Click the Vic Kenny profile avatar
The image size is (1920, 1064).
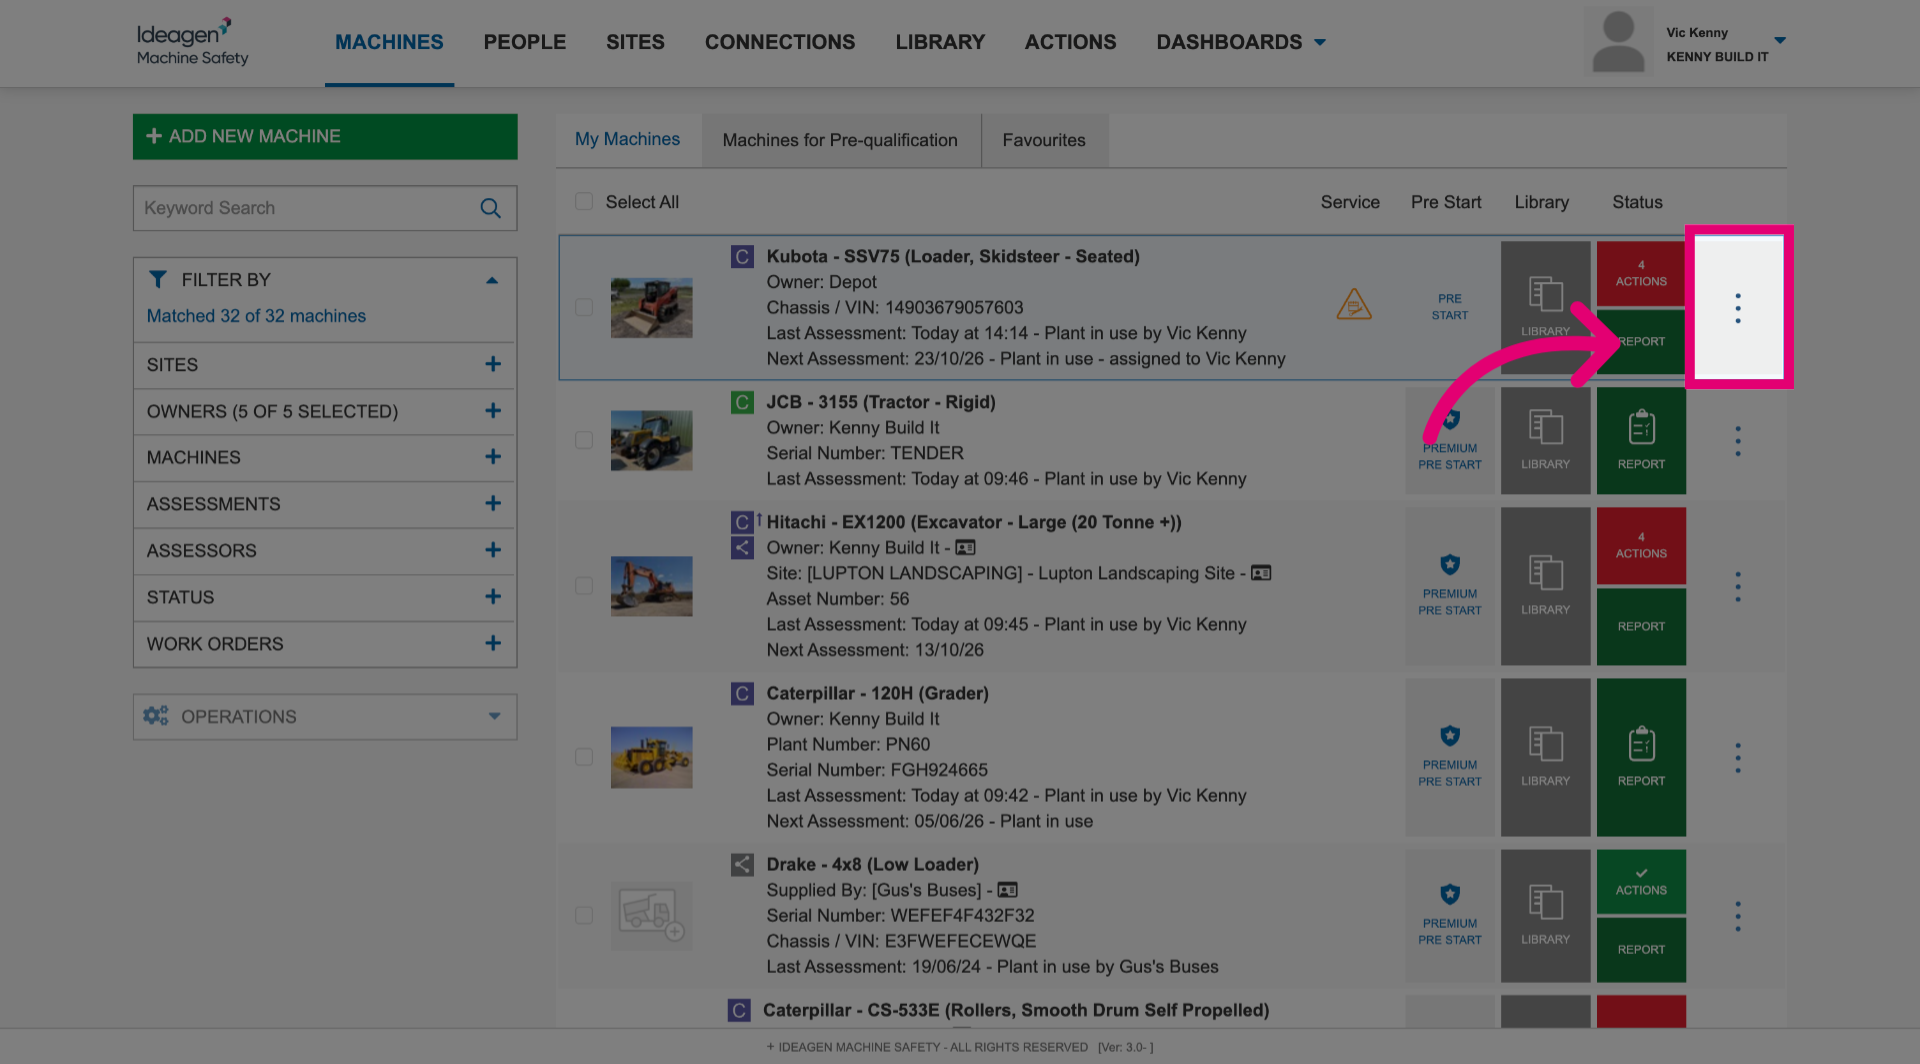click(x=1618, y=42)
